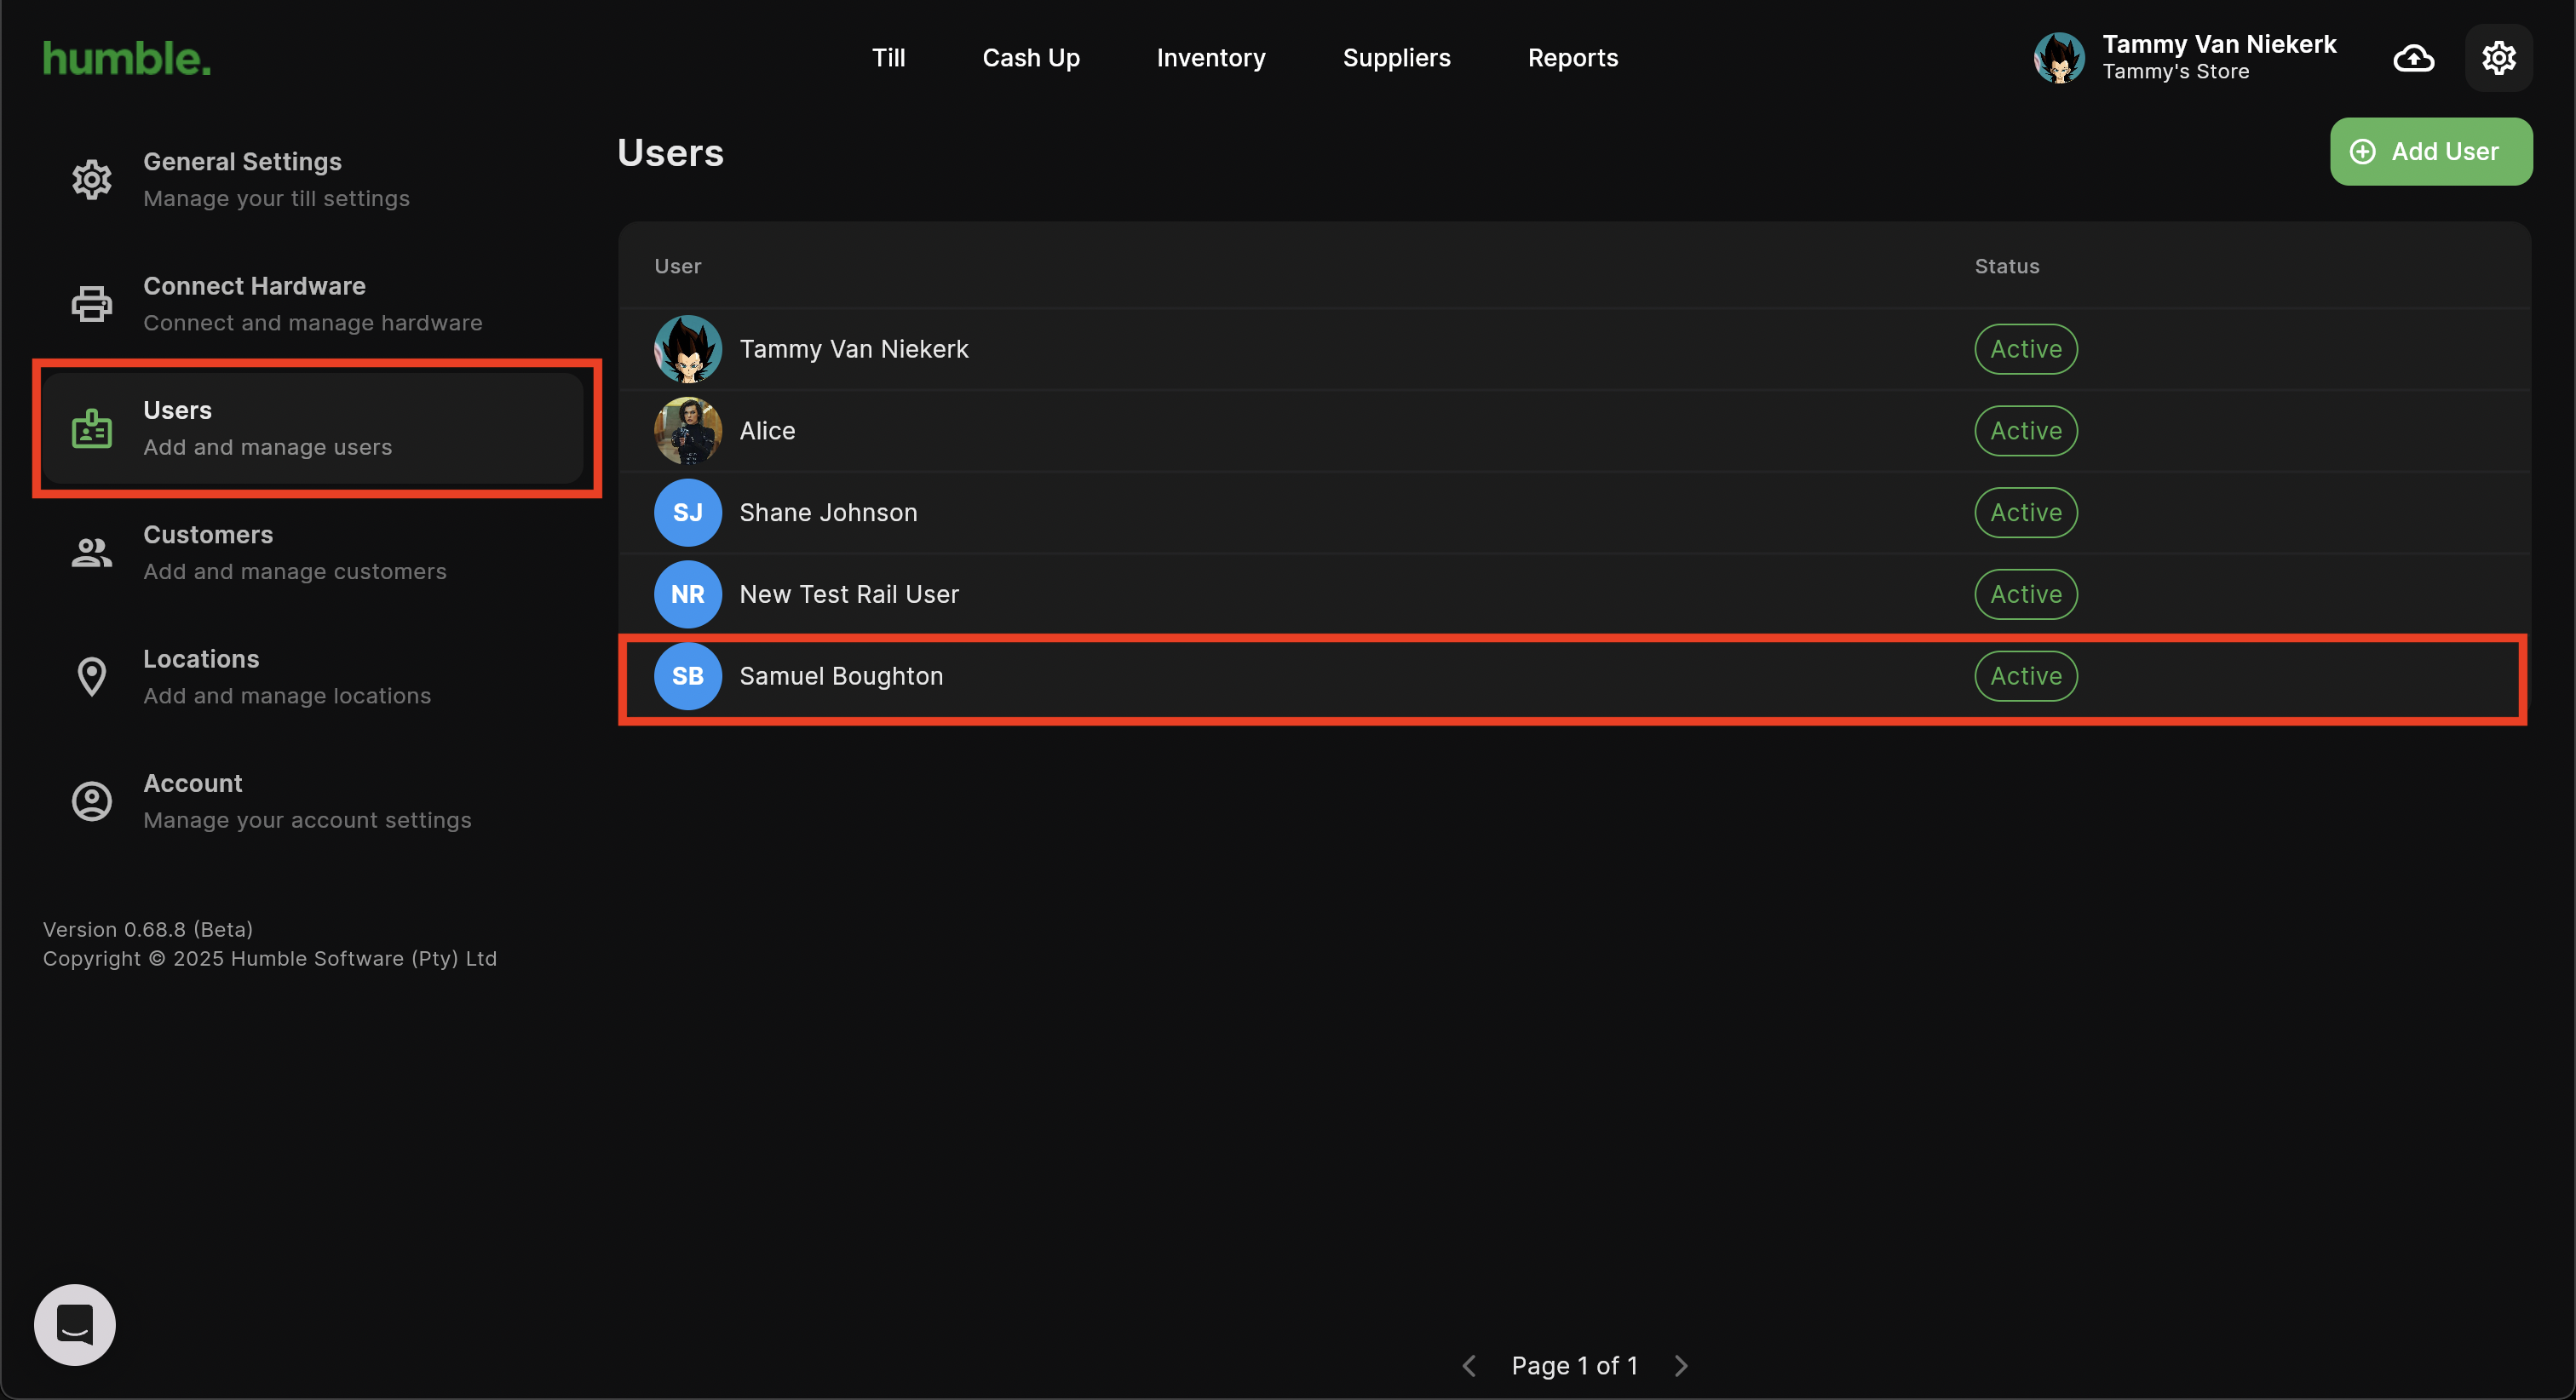Navigate to Suppliers

1396,58
